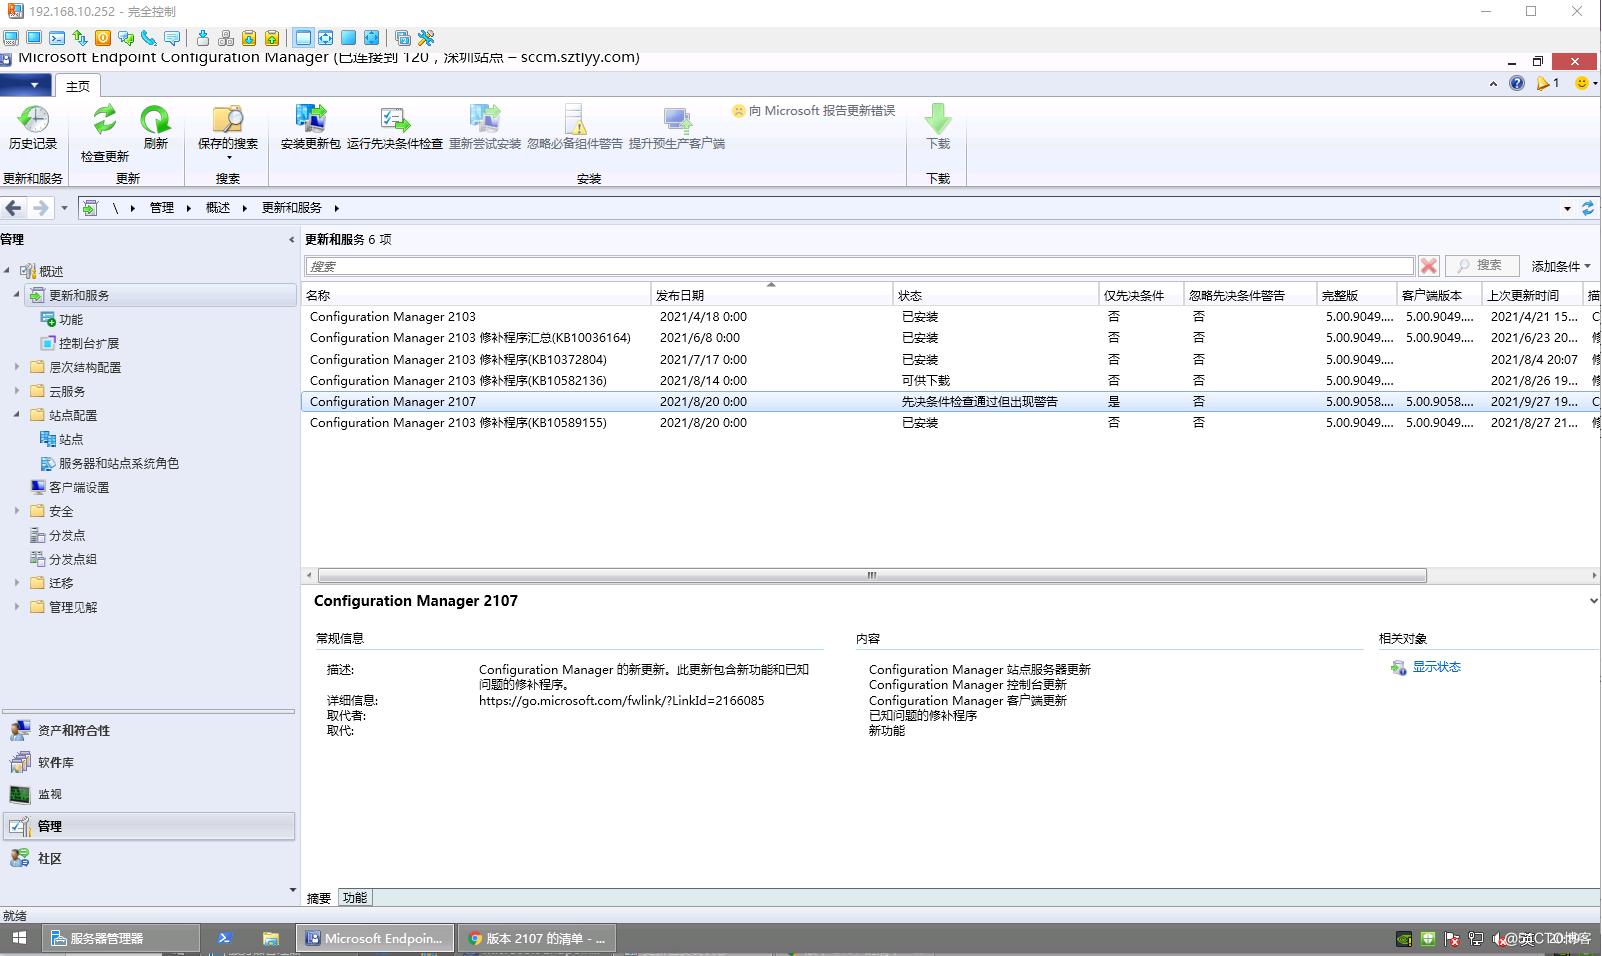Image resolution: width=1602 pixels, height=956 pixels.
Task: Collapse the 管理 navigation pane chevron
Action: coord(291,239)
